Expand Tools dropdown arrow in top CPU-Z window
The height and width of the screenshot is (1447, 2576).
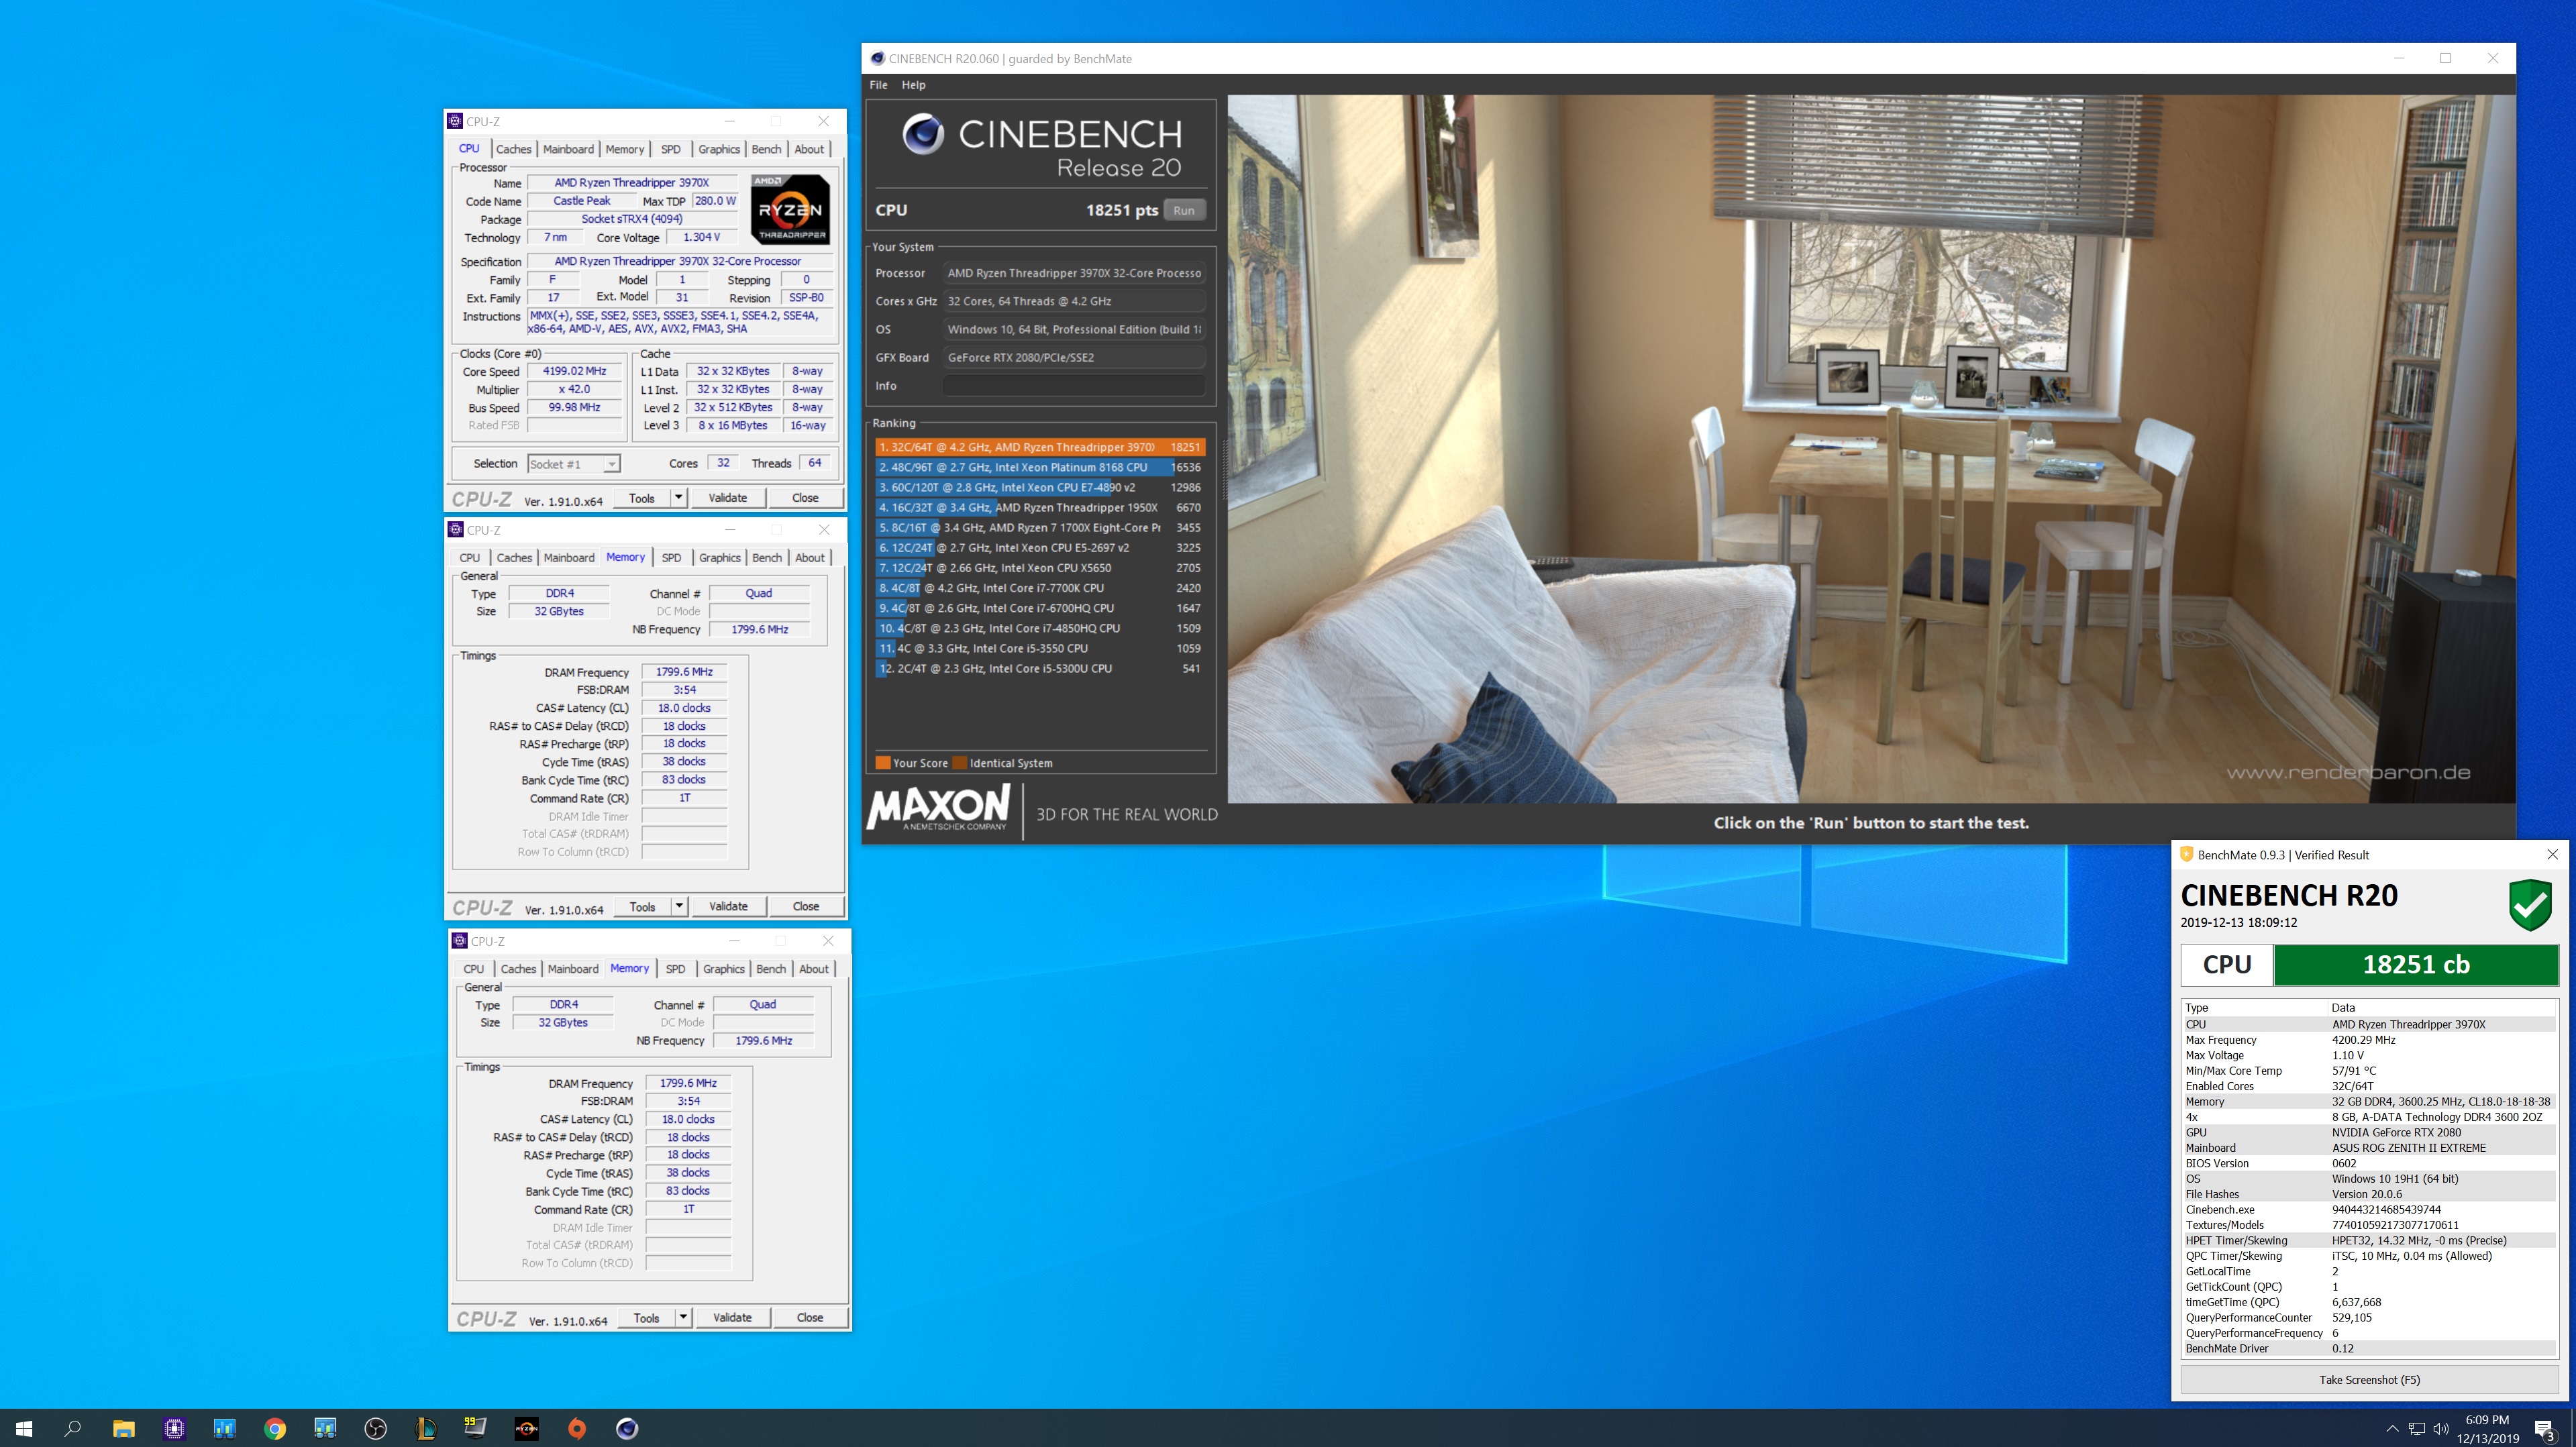[x=678, y=497]
